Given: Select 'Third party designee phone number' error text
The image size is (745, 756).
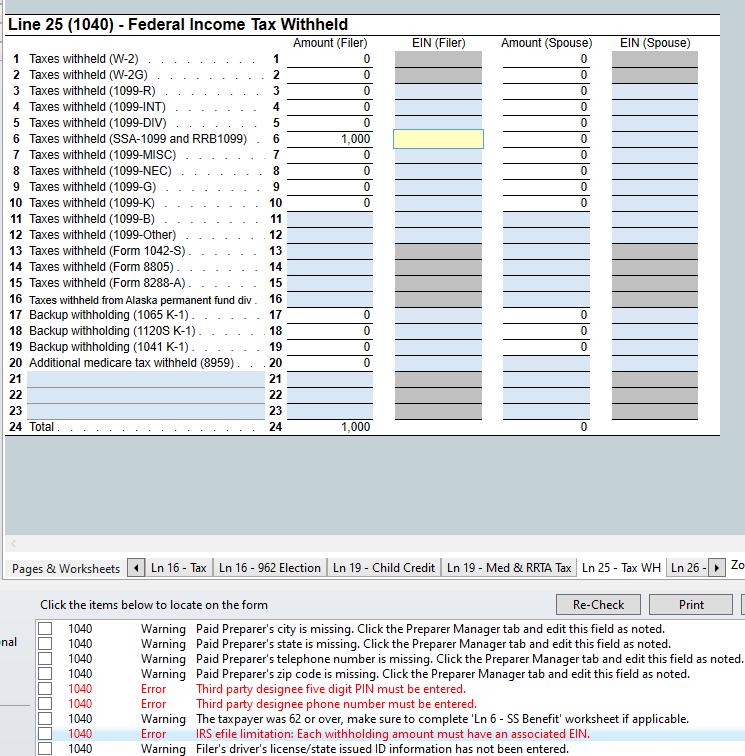Looking at the screenshot, I should [336, 704].
